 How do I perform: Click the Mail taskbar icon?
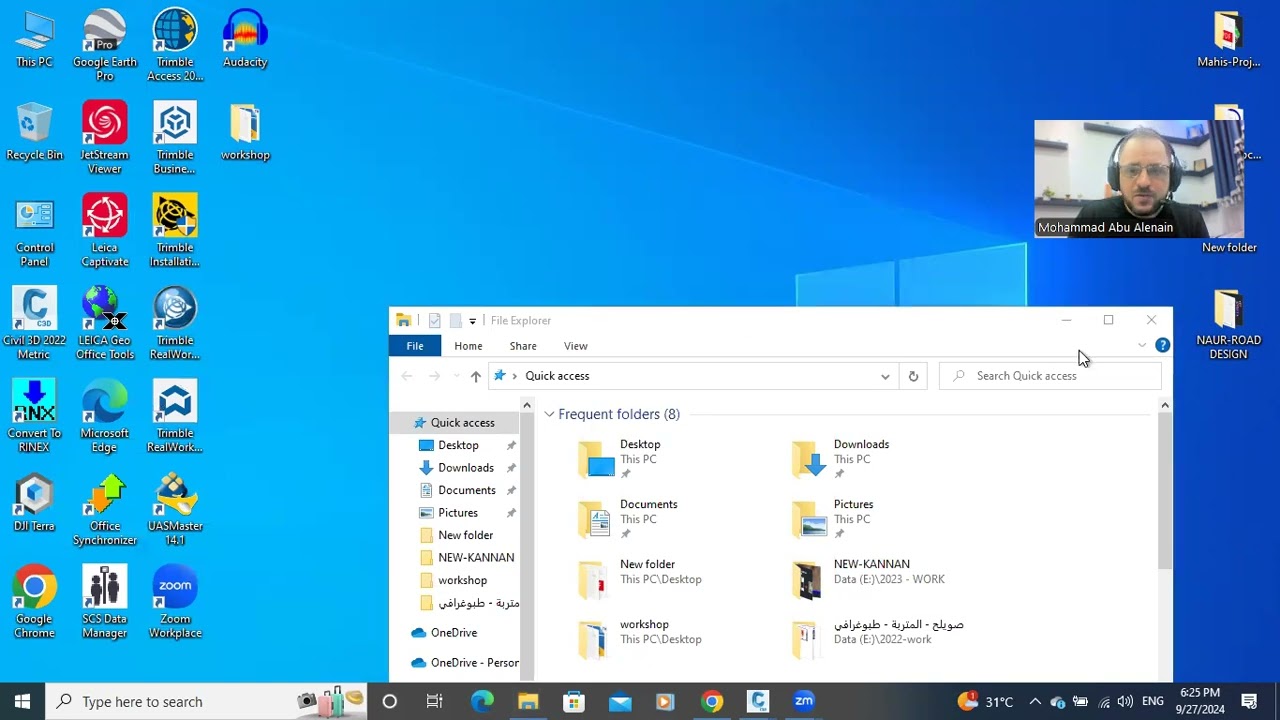[620, 701]
